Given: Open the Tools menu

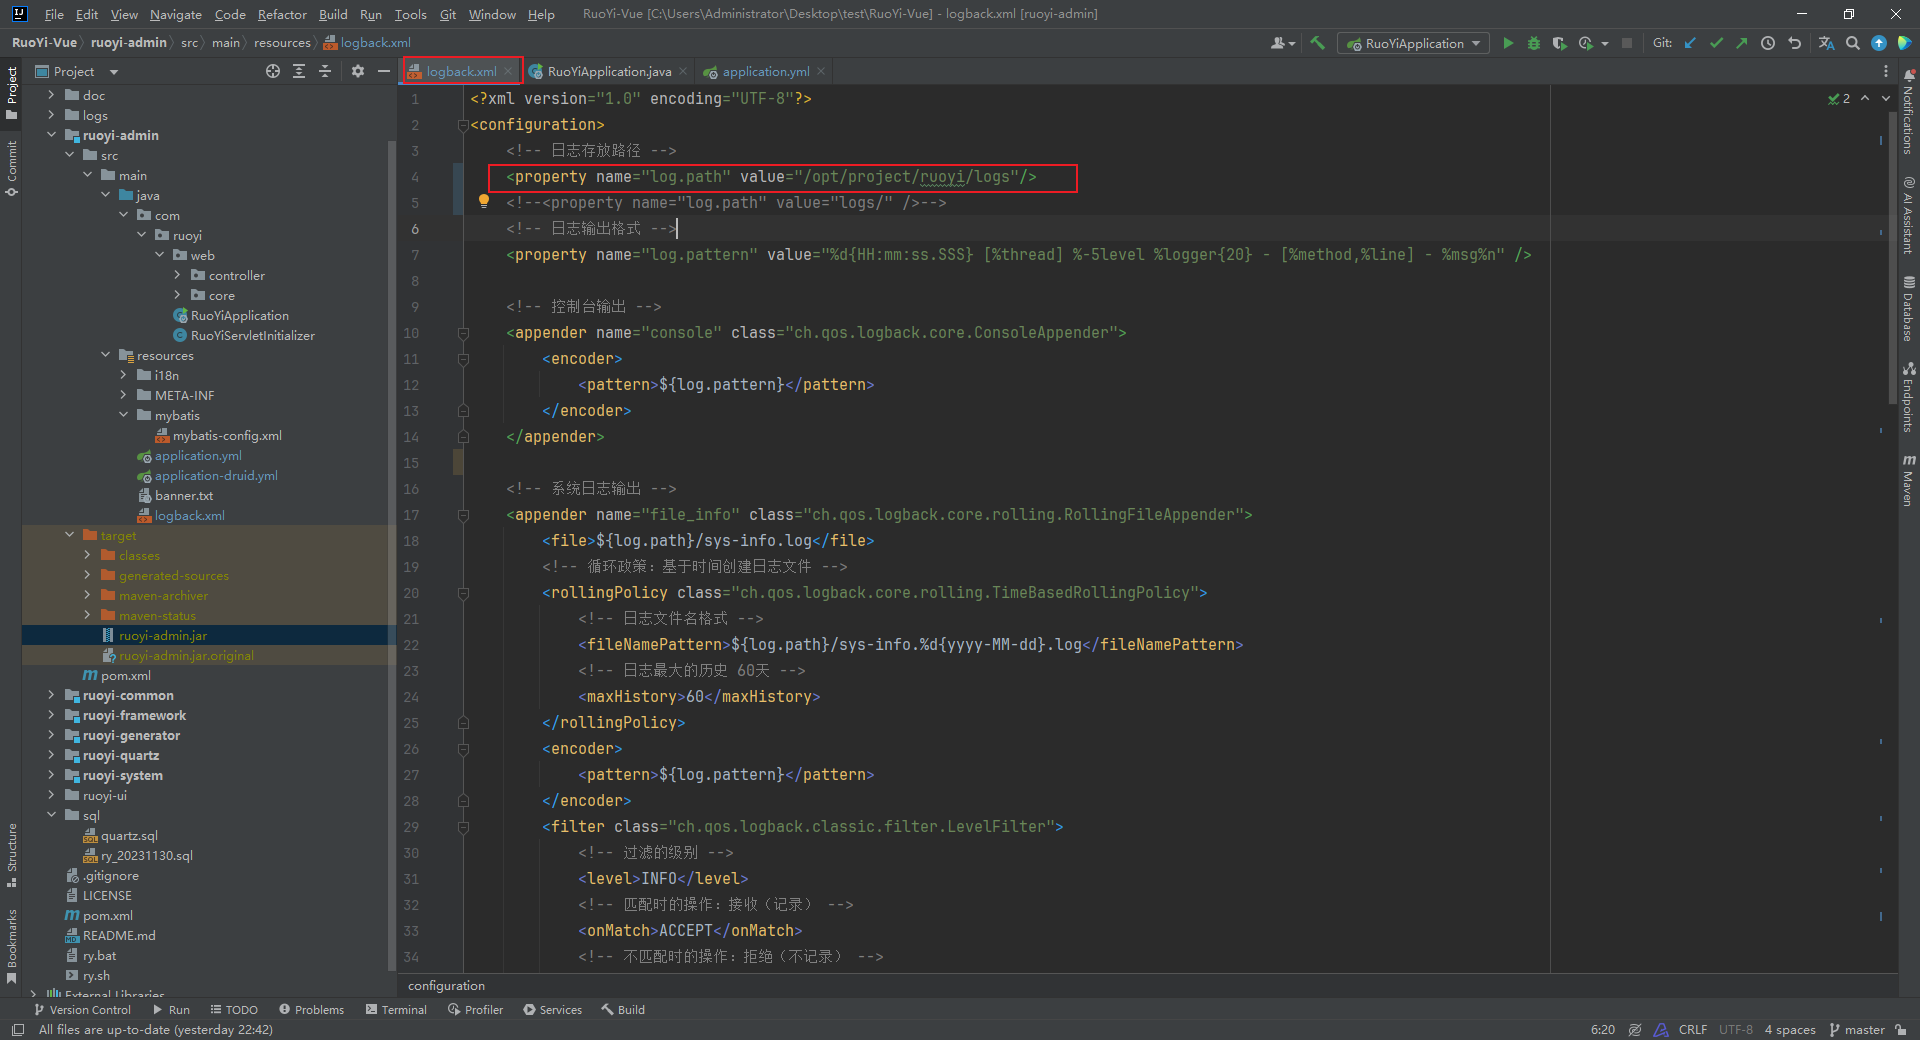Looking at the screenshot, I should 410,14.
